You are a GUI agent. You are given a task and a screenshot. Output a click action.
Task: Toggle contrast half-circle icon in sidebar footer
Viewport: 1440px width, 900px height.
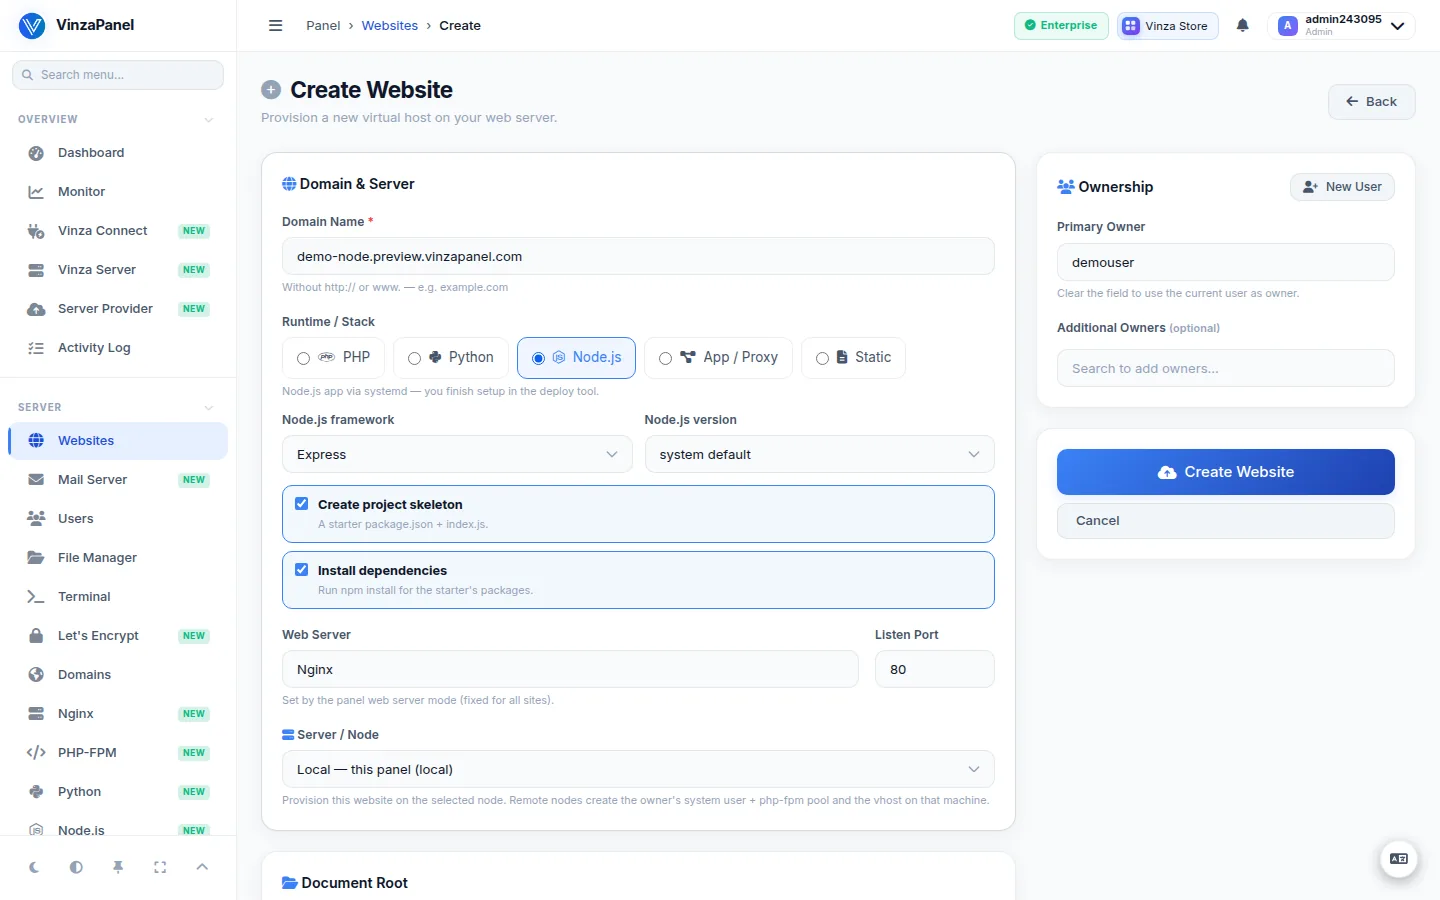[x=76, y=867]
